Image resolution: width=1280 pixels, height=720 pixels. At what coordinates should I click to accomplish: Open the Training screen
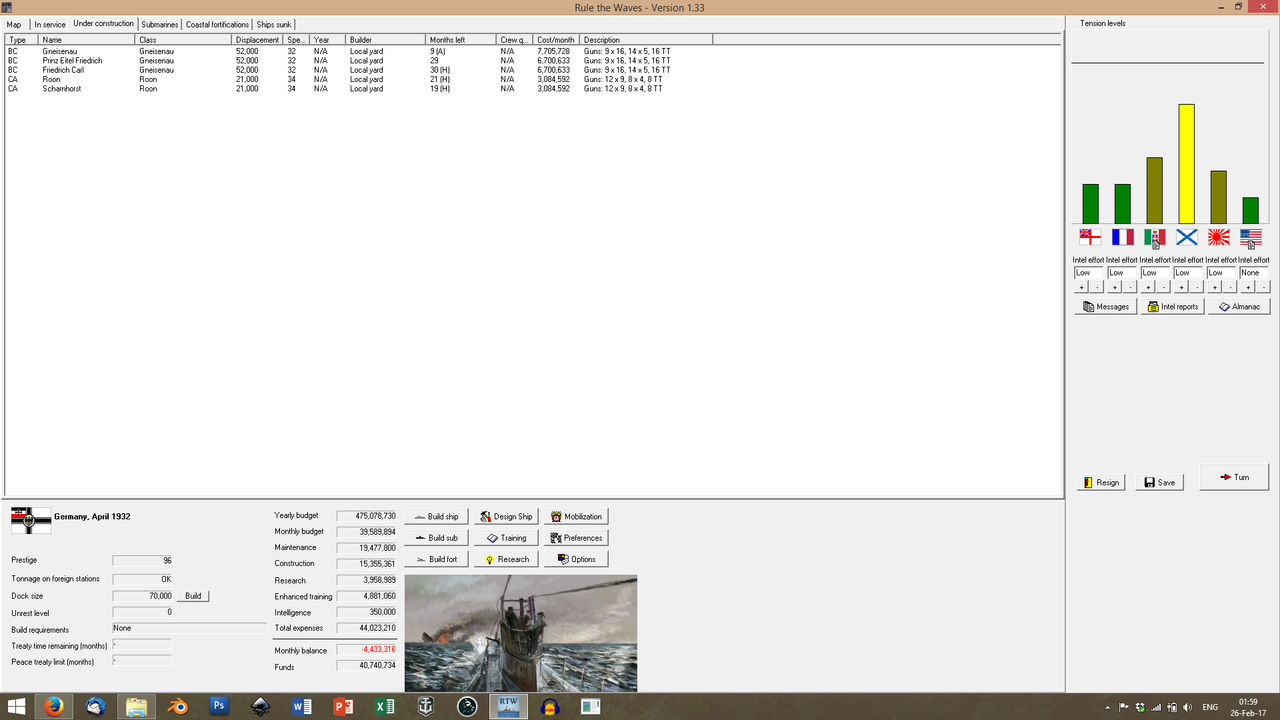coord(505,537)
